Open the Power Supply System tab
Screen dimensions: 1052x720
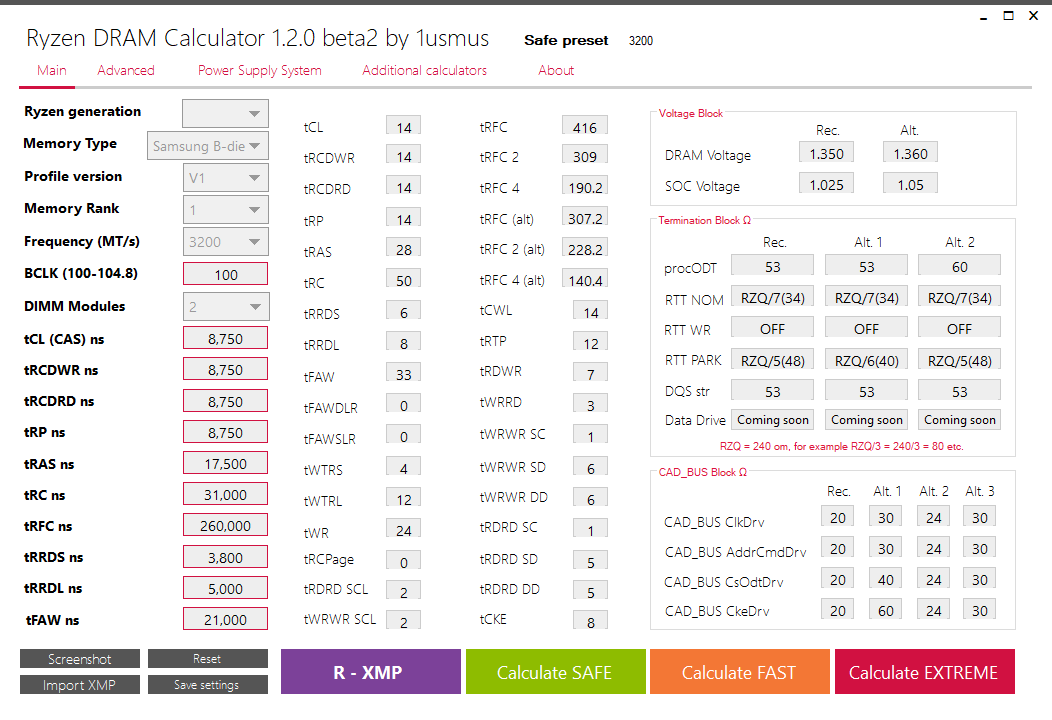pyautogui.click(x=260, y=70)
